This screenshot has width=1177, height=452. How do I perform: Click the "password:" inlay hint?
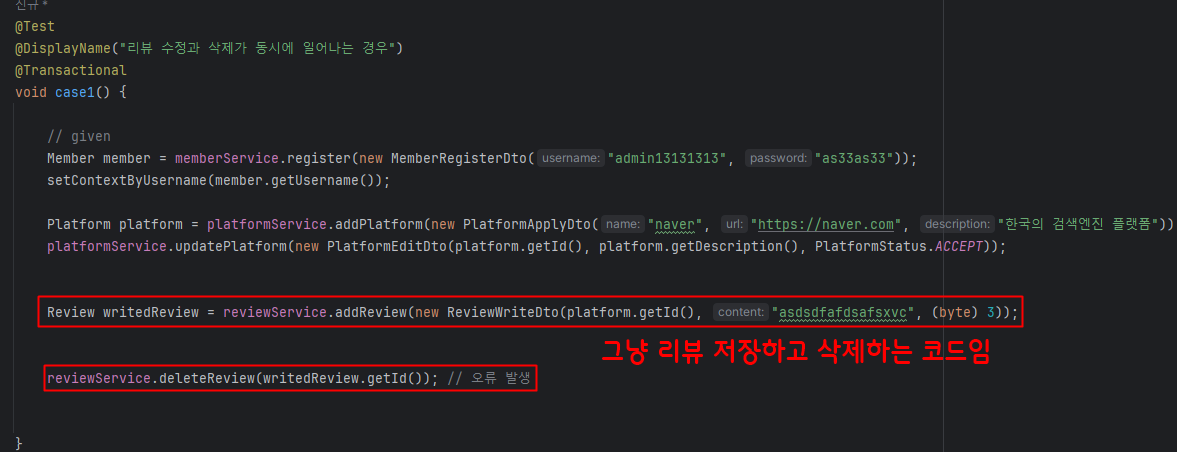point(779,159)
